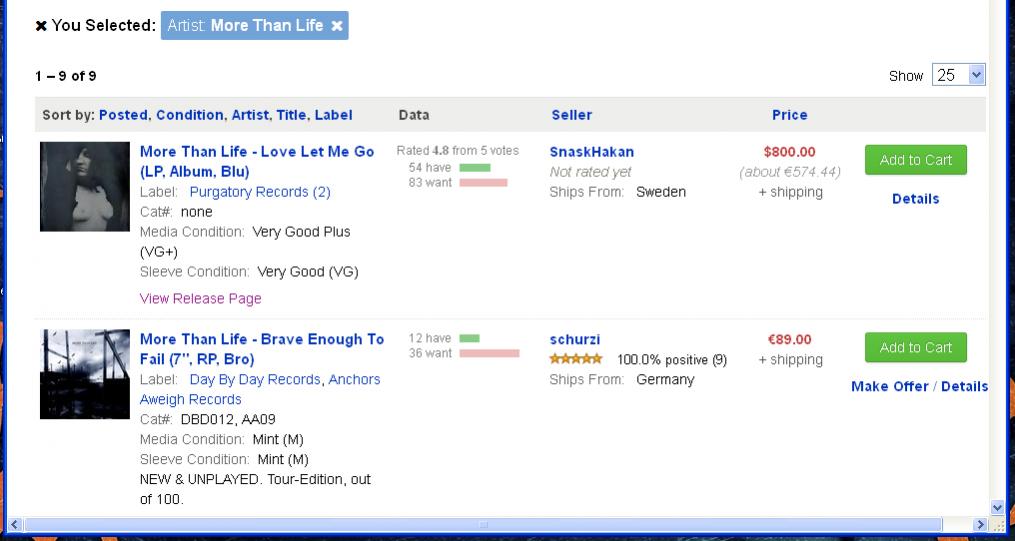
Task: View Release Page for first listing
Action: tap(201, 299)
